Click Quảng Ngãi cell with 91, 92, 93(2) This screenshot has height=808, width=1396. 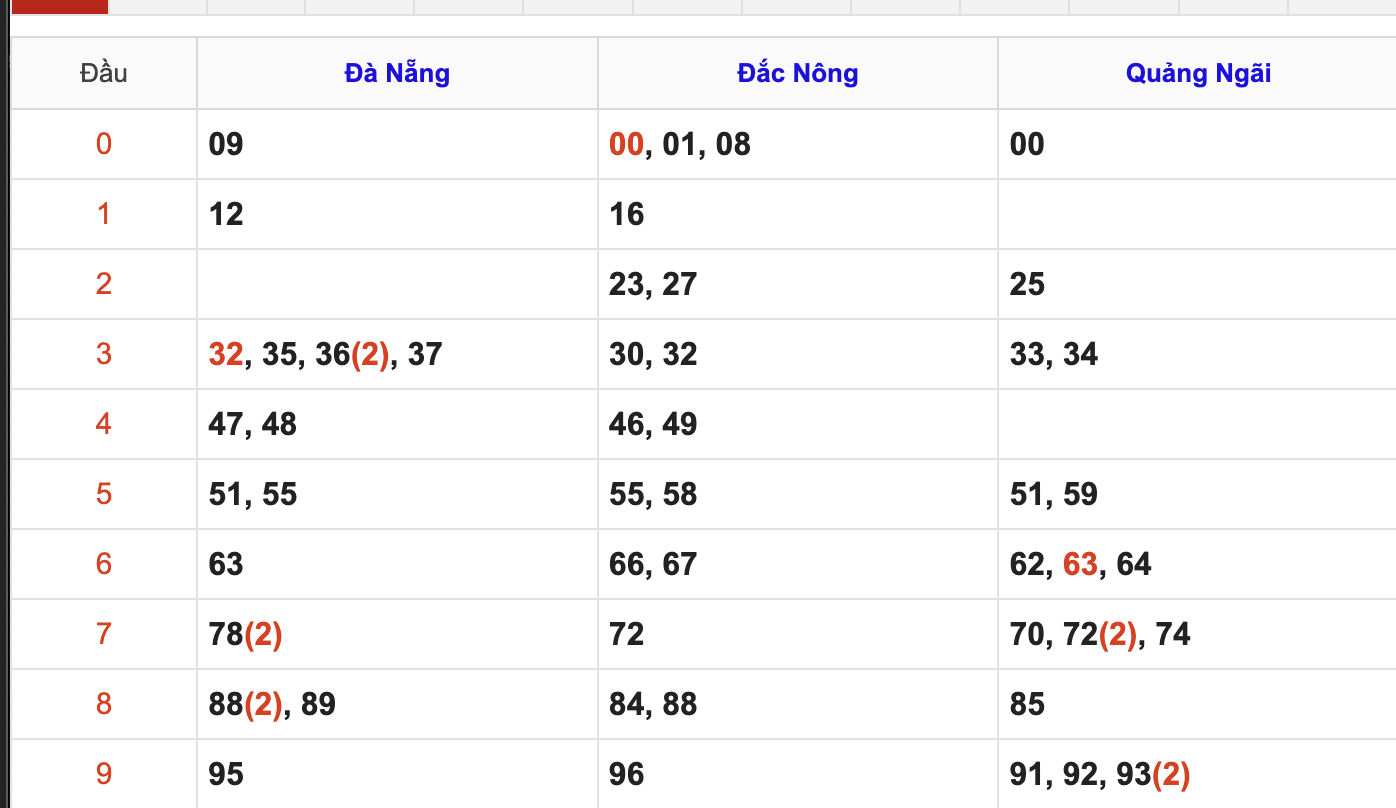click(x=1100, y=774)
